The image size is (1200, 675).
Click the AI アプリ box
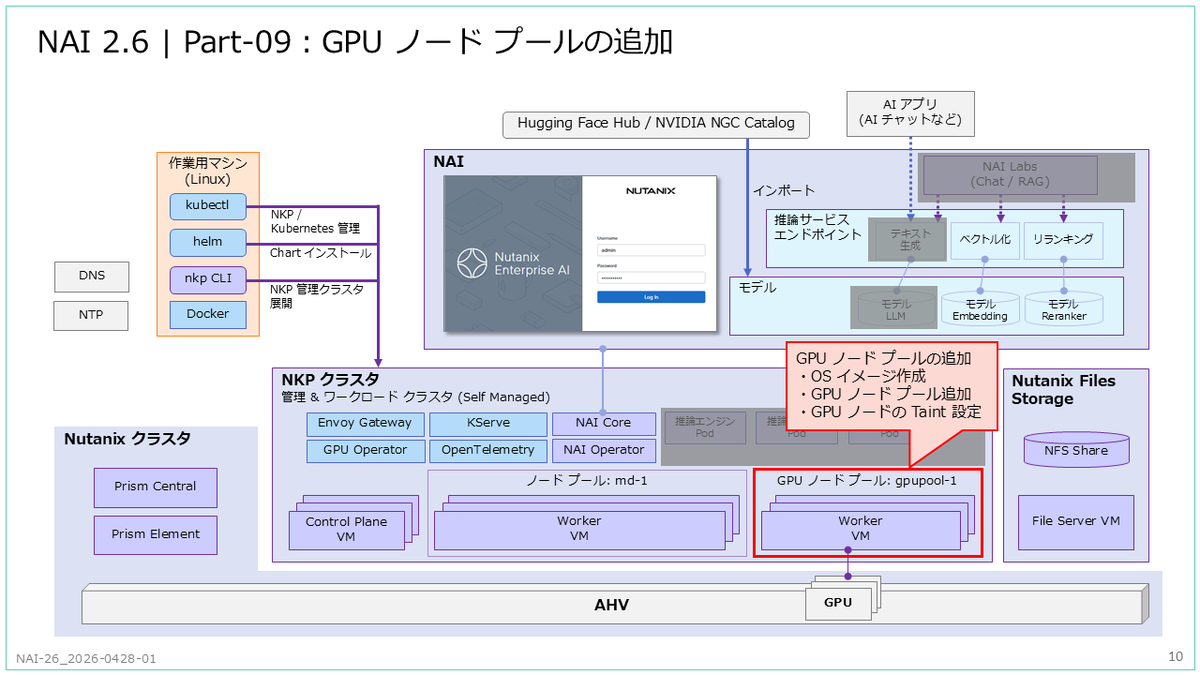coord(910,112)
